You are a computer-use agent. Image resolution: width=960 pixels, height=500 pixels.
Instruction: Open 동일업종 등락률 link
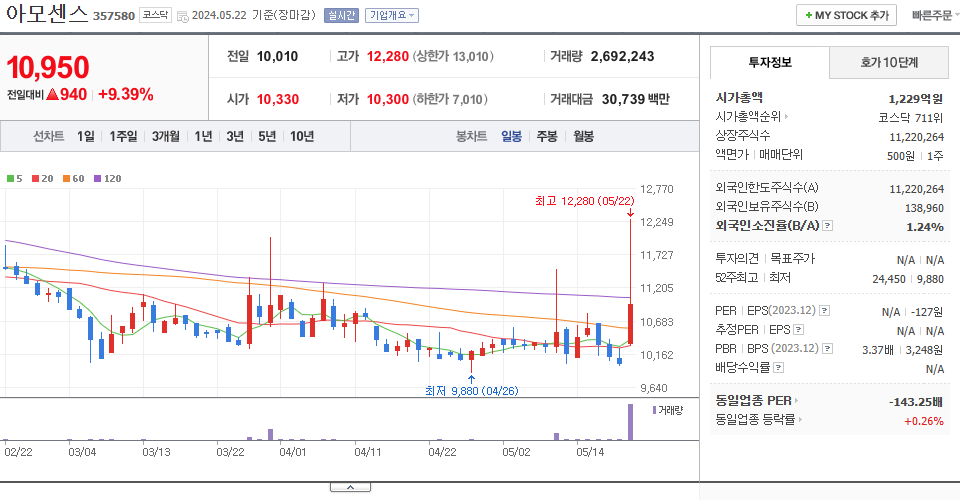759,420
